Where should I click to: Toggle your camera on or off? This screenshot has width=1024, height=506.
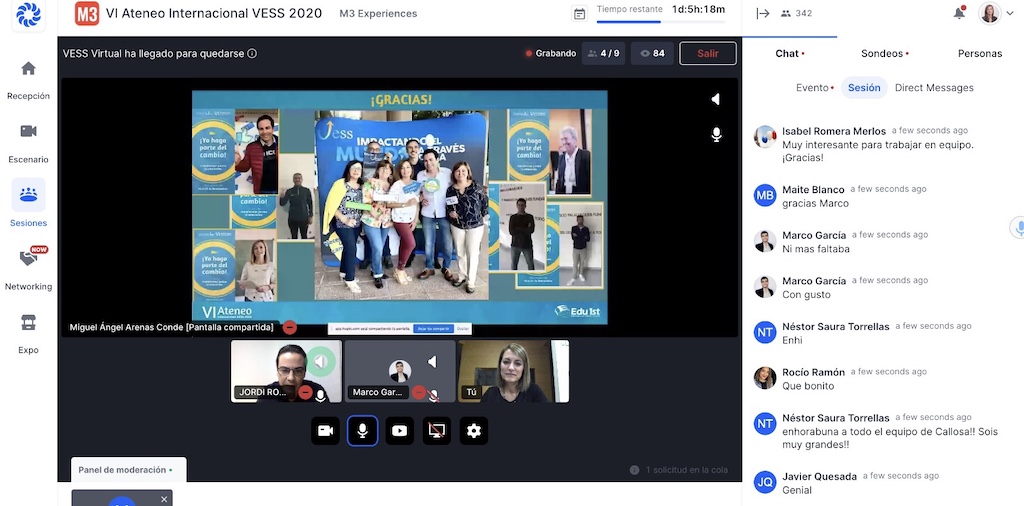point(325,431)
